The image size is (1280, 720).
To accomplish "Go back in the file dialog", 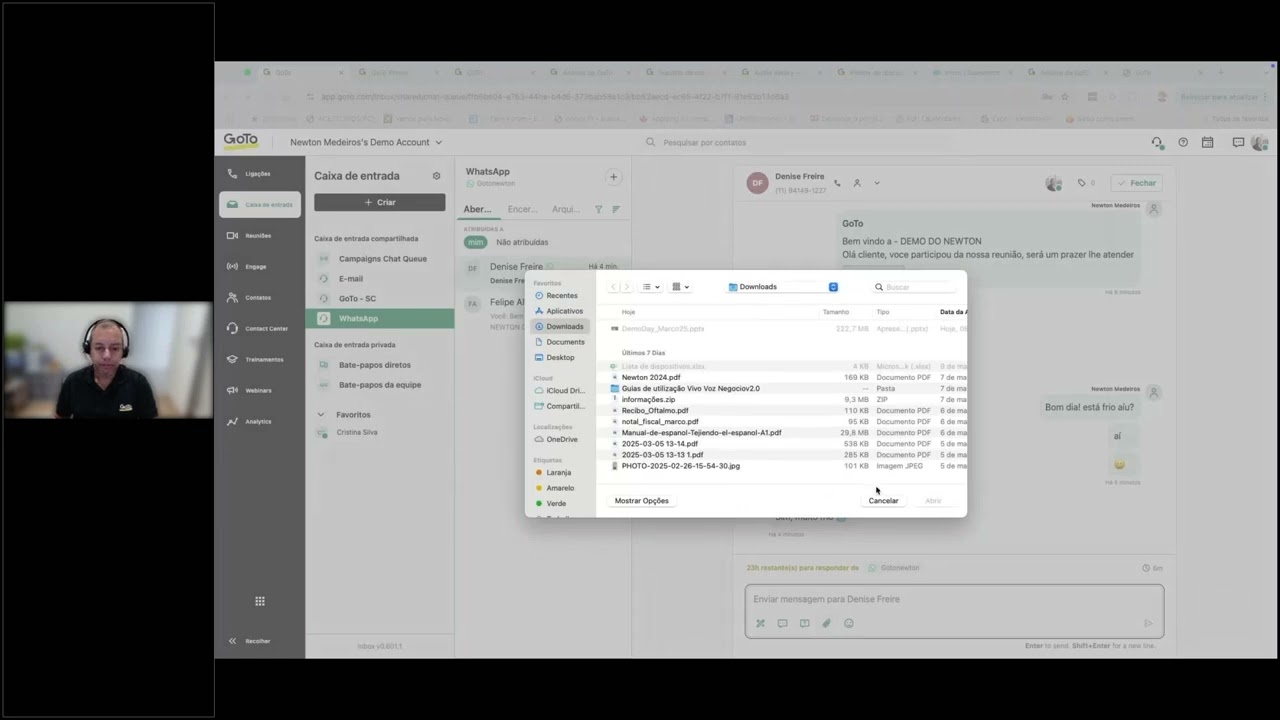I will click(x=614, y=287).
